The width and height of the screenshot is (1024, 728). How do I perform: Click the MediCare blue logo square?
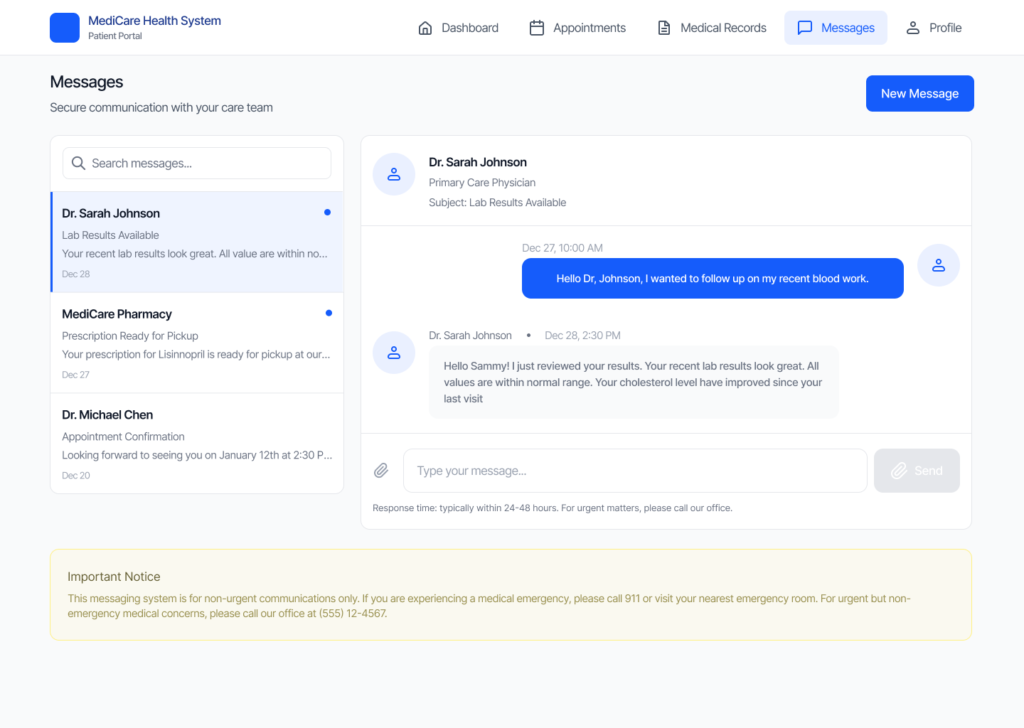[x=64, y=28]
